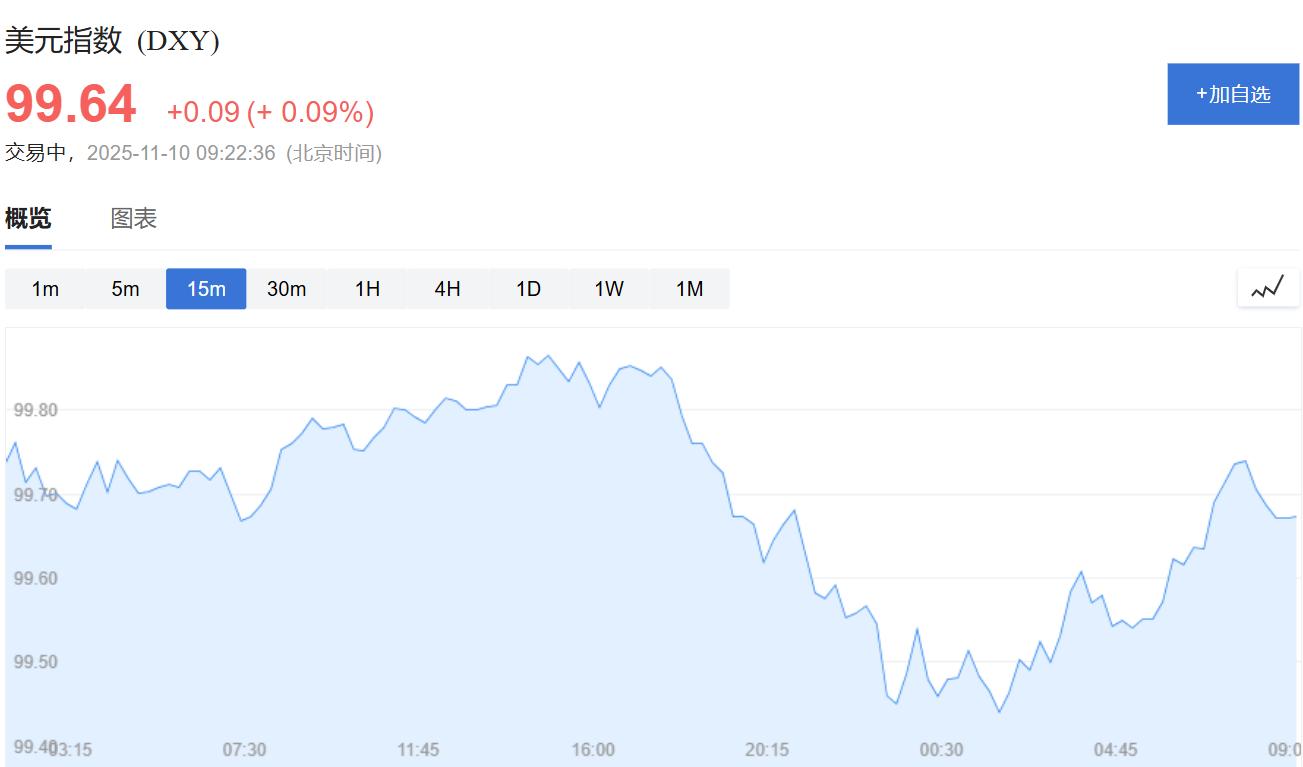Click the 07:30 time axis label
This screenshot has height=767, width=1303.
244,750
